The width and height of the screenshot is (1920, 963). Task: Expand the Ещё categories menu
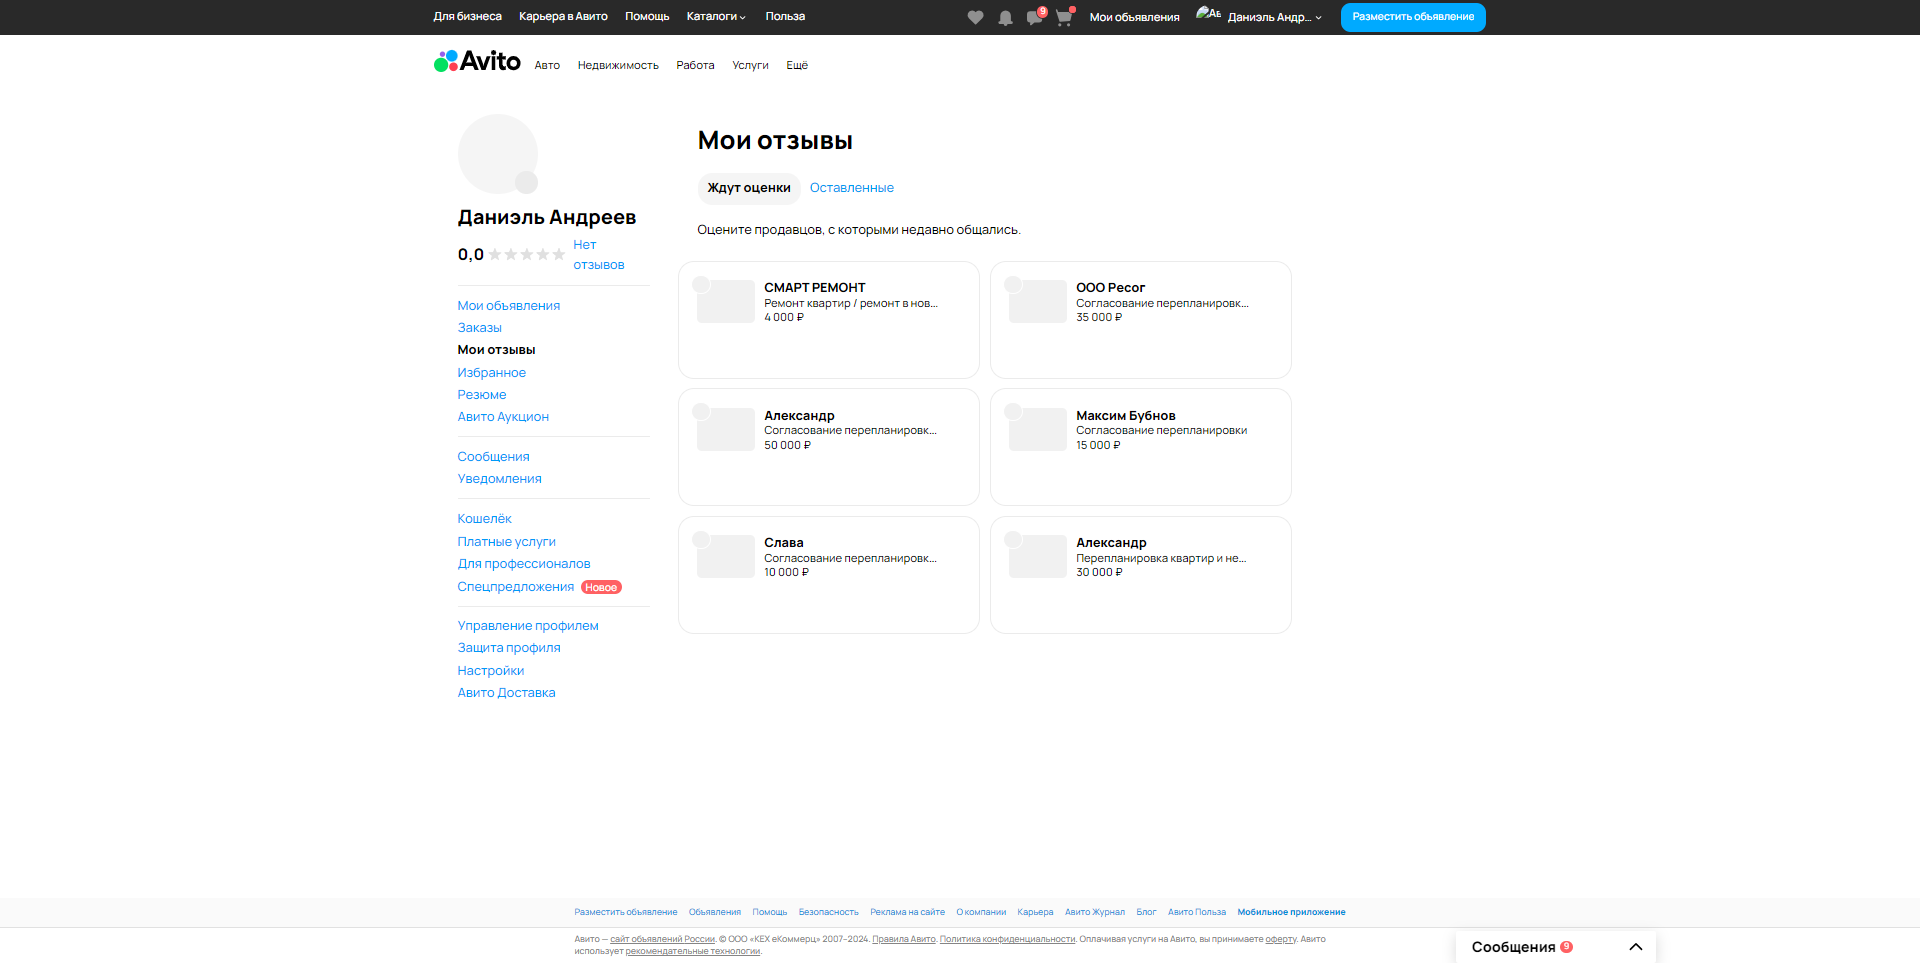(797, 65)
